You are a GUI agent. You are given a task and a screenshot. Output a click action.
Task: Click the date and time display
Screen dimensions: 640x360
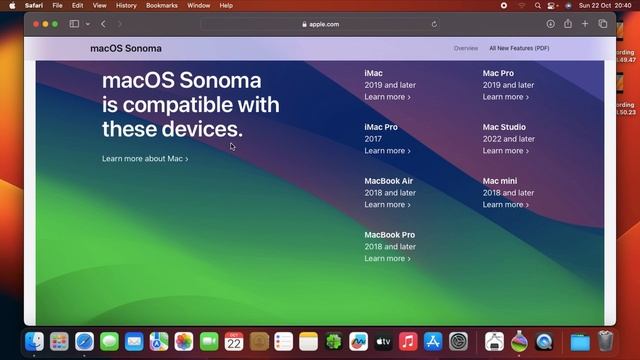coord(605,5)
